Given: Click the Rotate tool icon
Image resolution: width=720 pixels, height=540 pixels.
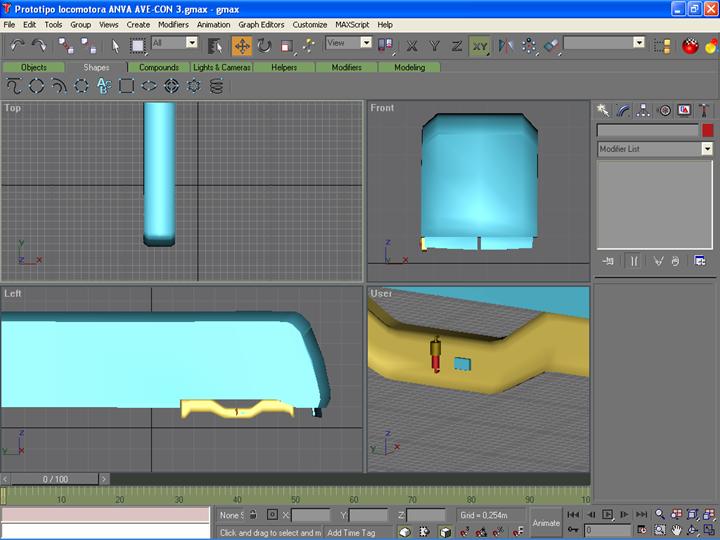Looking at the screenshot, I should (x=264, y=46).
